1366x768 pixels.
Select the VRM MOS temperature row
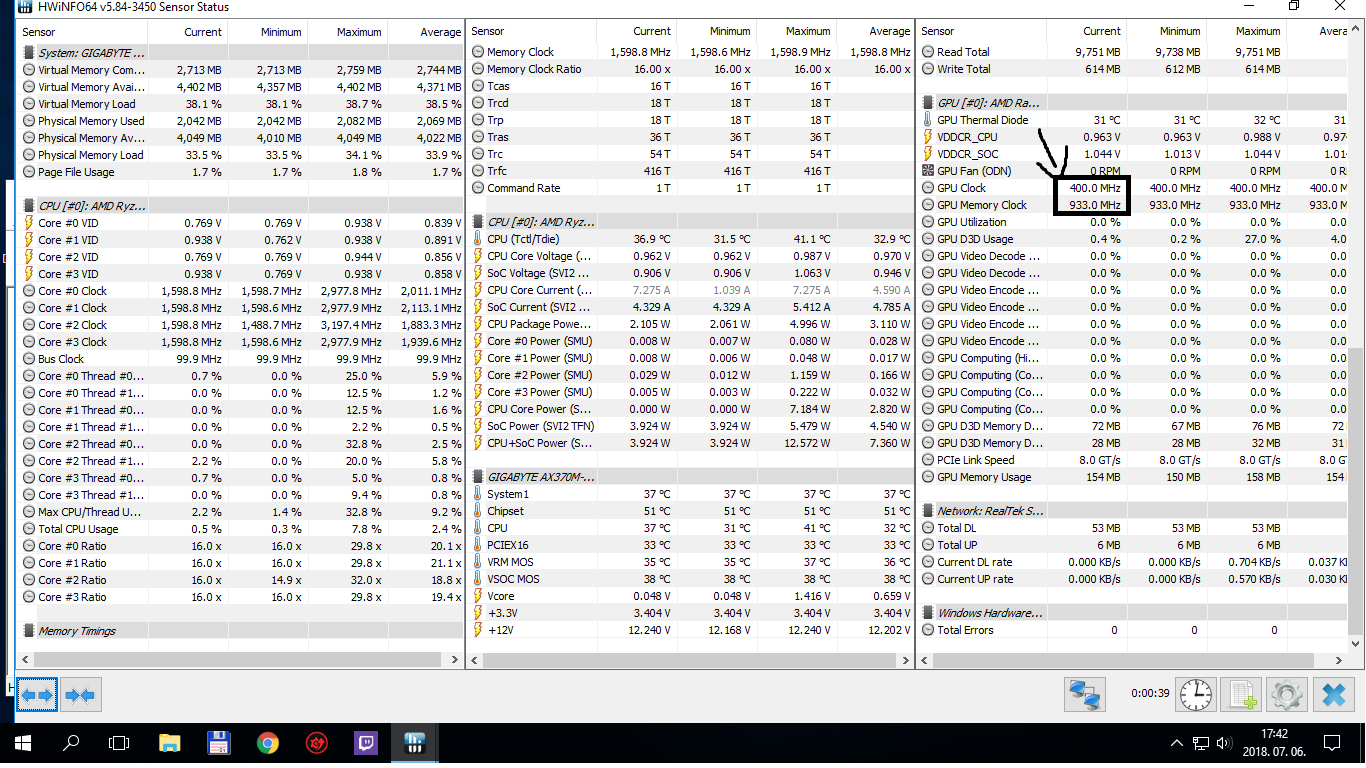[690, 562]
